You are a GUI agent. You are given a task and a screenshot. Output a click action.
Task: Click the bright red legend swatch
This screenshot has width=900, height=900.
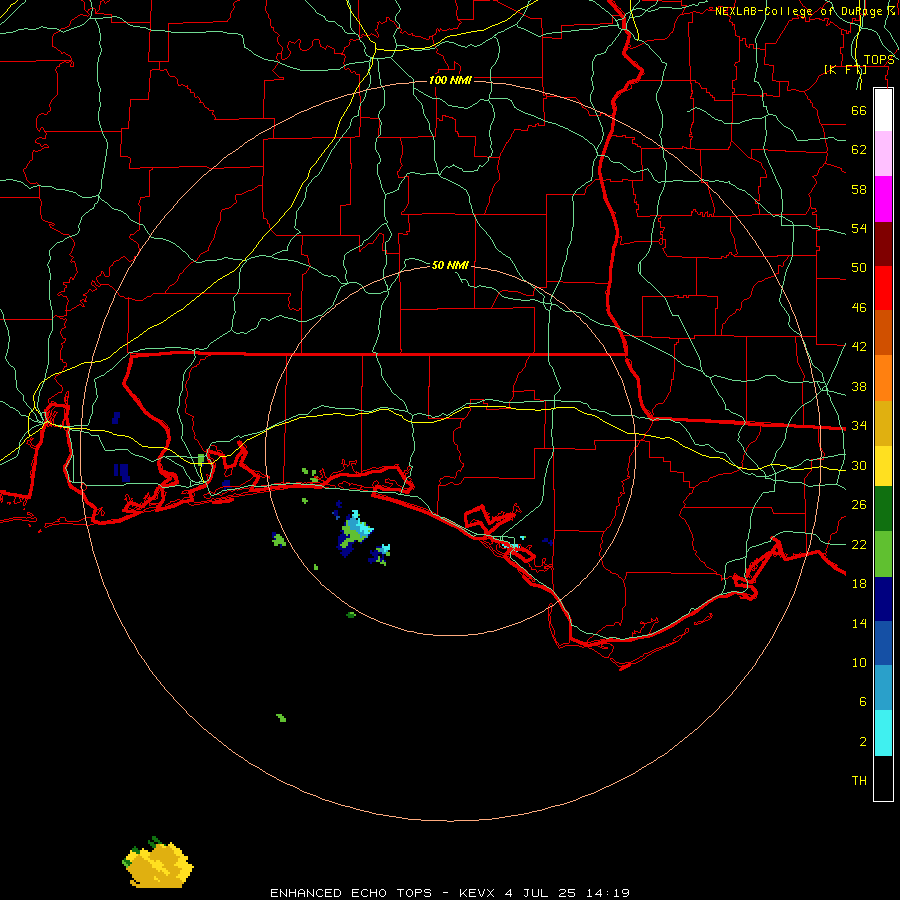click(x=883, y=288)
